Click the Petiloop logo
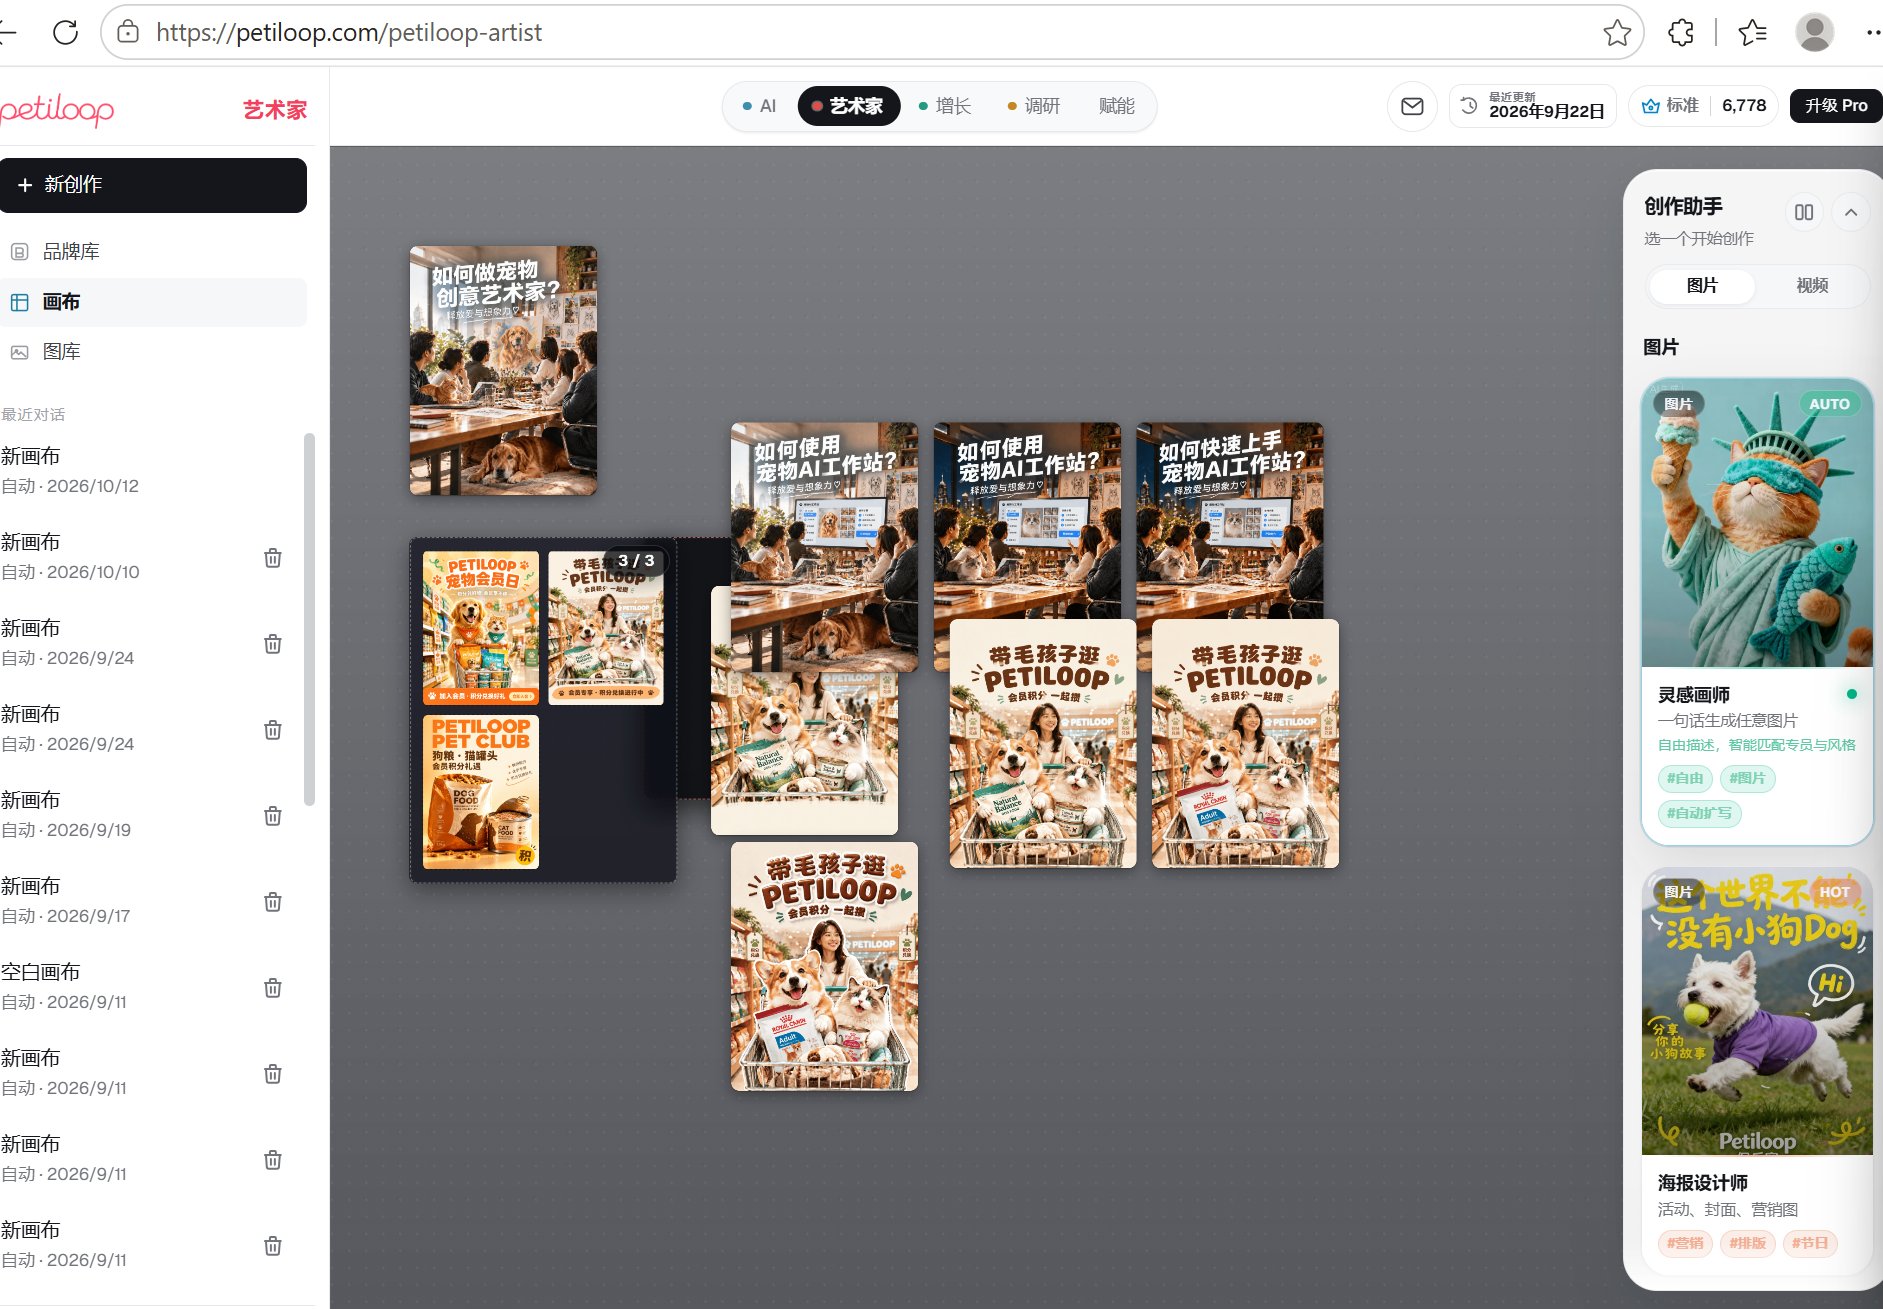Screen dimensions: 1883x1309 coord(57,109)
